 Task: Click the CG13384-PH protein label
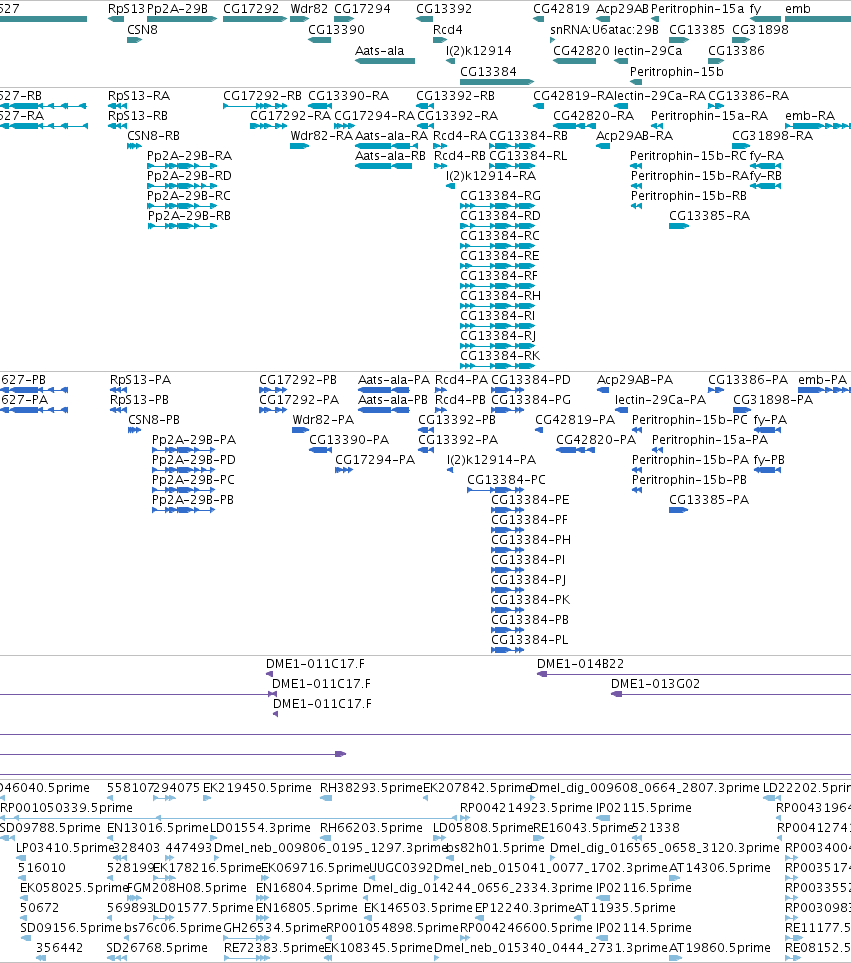click(530, 539)
